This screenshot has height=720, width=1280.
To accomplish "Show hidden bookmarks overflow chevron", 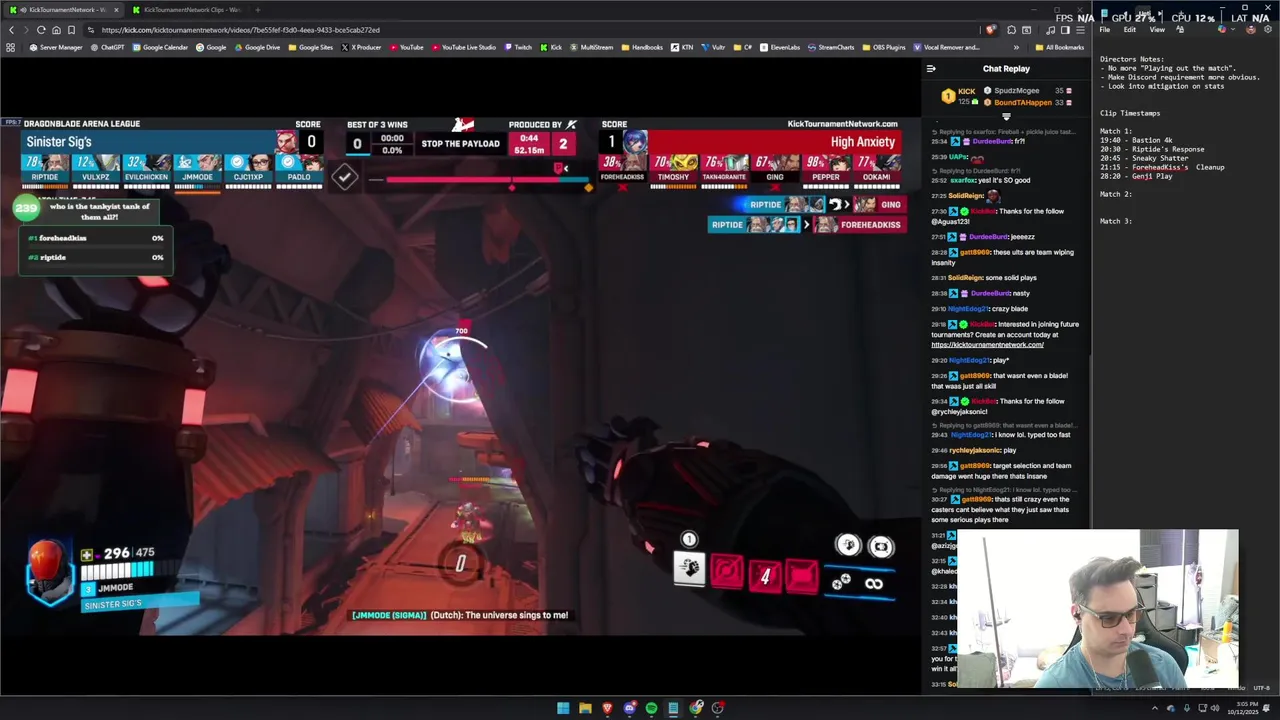I will pyautogui.click(x=1016, y=47).
